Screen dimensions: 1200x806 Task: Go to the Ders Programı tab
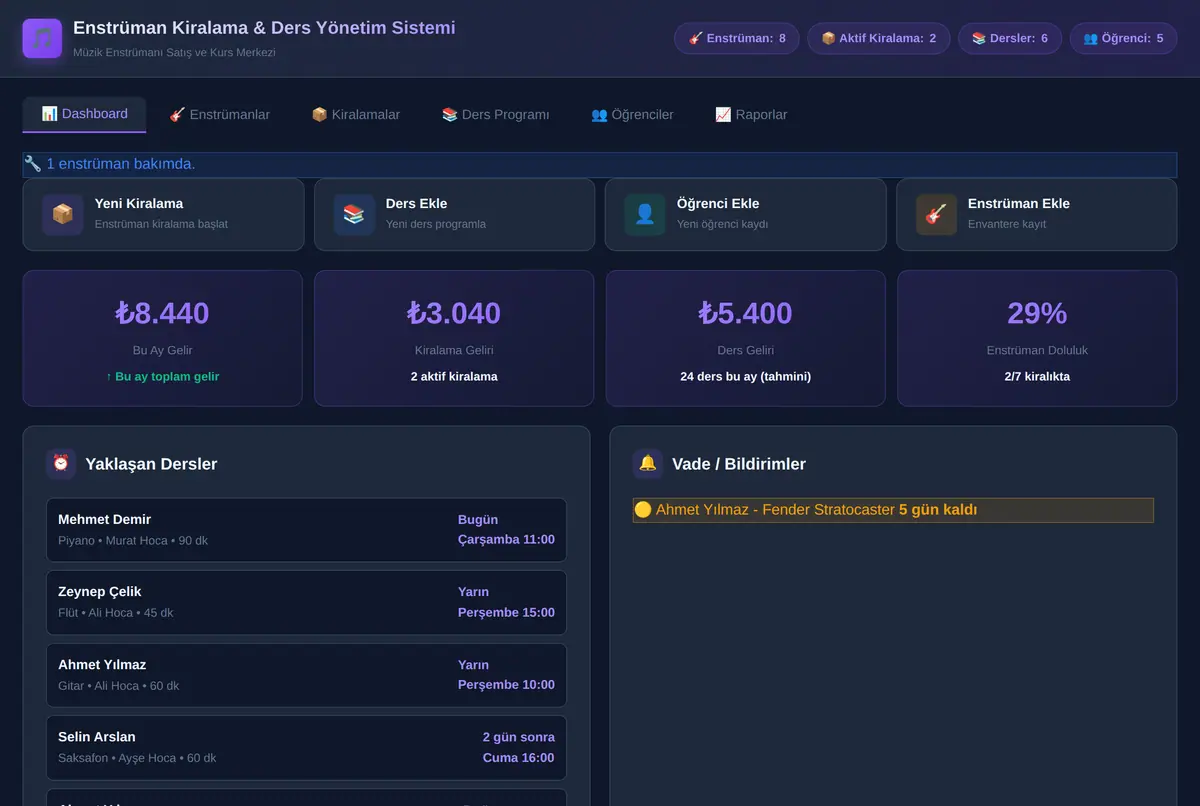(x=495, y=115)
